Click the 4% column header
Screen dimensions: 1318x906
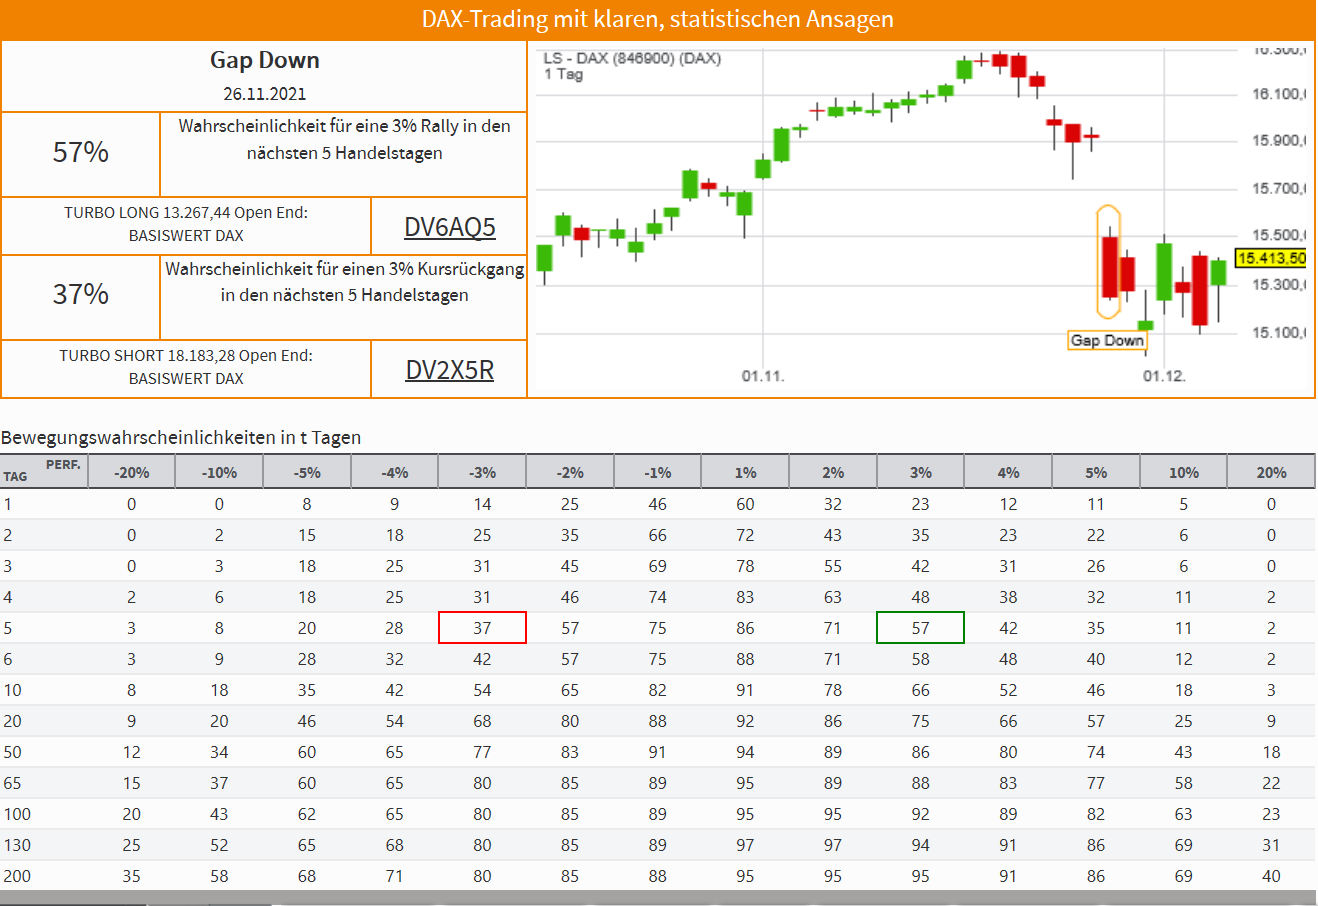(1008, 473)
